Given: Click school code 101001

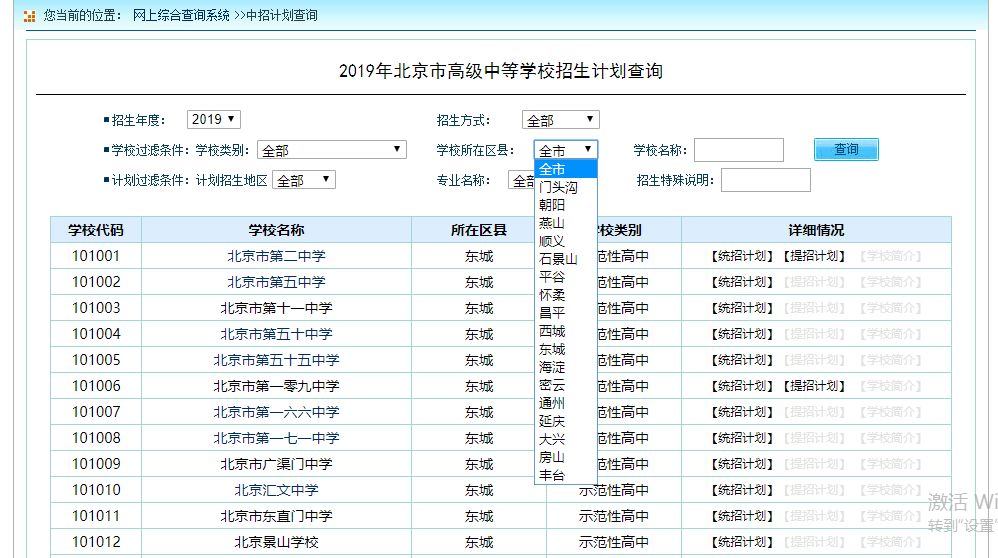Looking at the screenshot, I should (96, 256).
